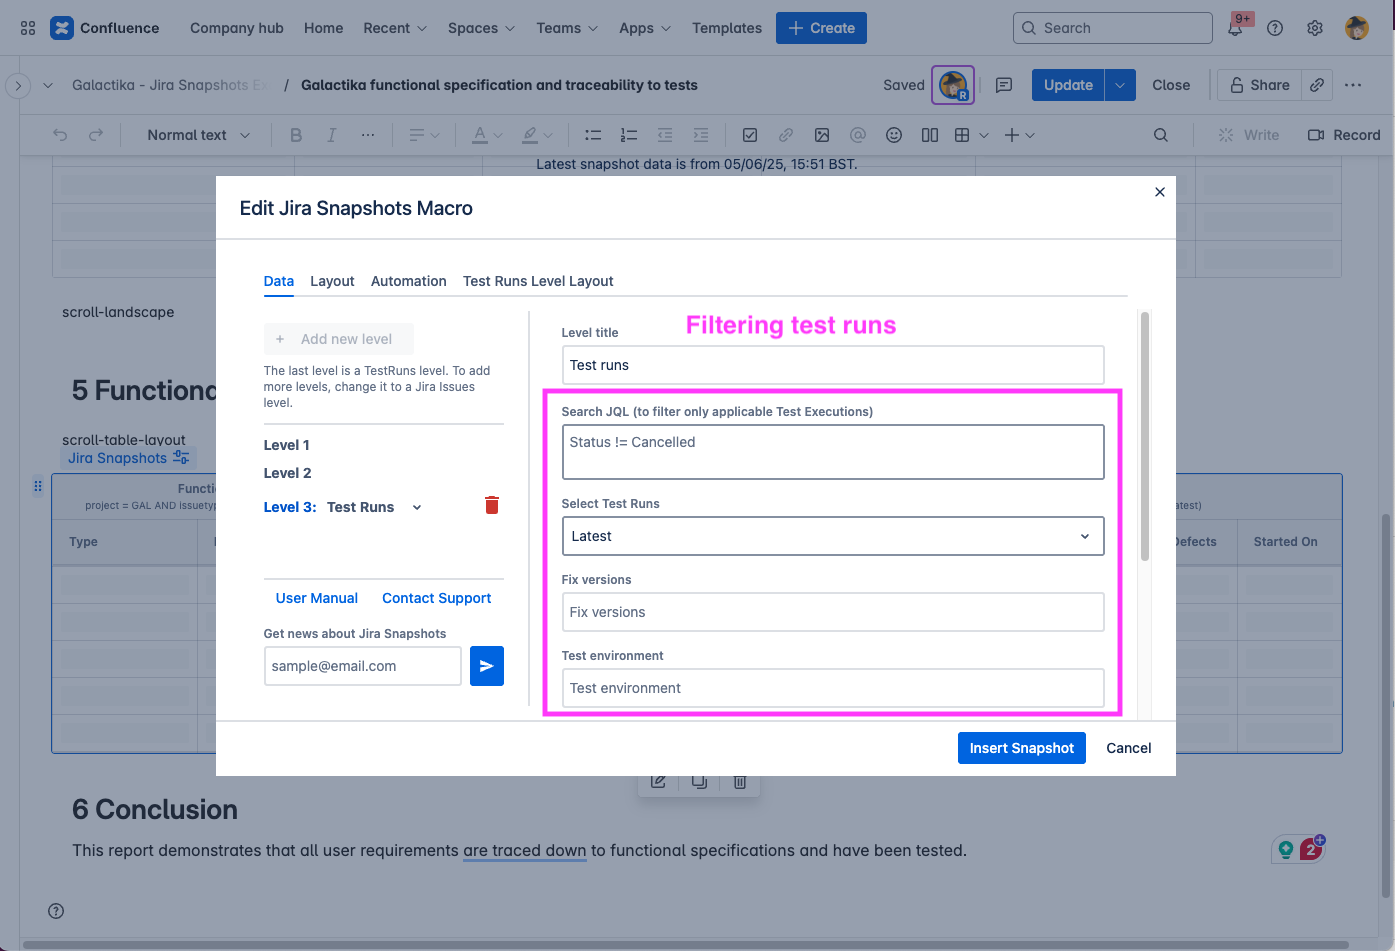Click the Share button
This screenshot has height=951, width=1395.
click(x=1259, y=85)
